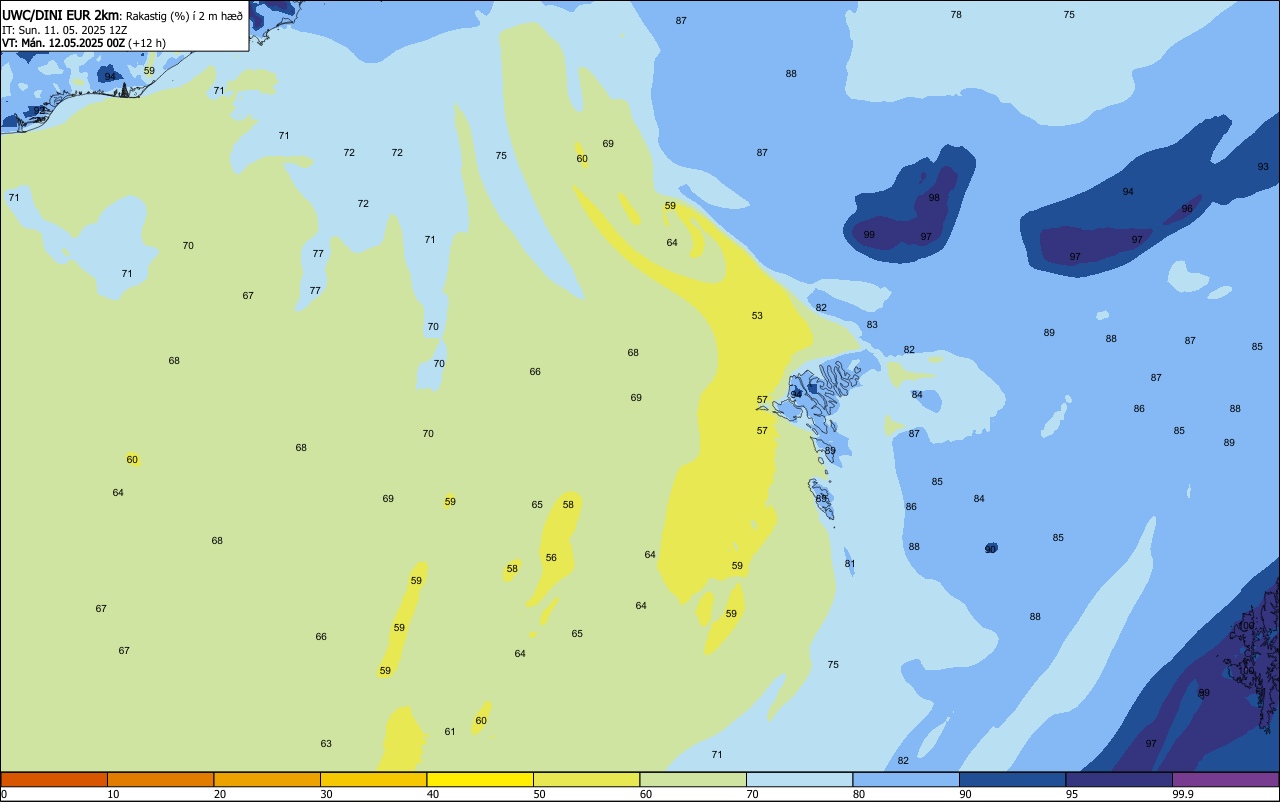Click the '(+12 h)' forecast offset text
The height and width of the screenshot is (802, 1280).
point(147,43)
